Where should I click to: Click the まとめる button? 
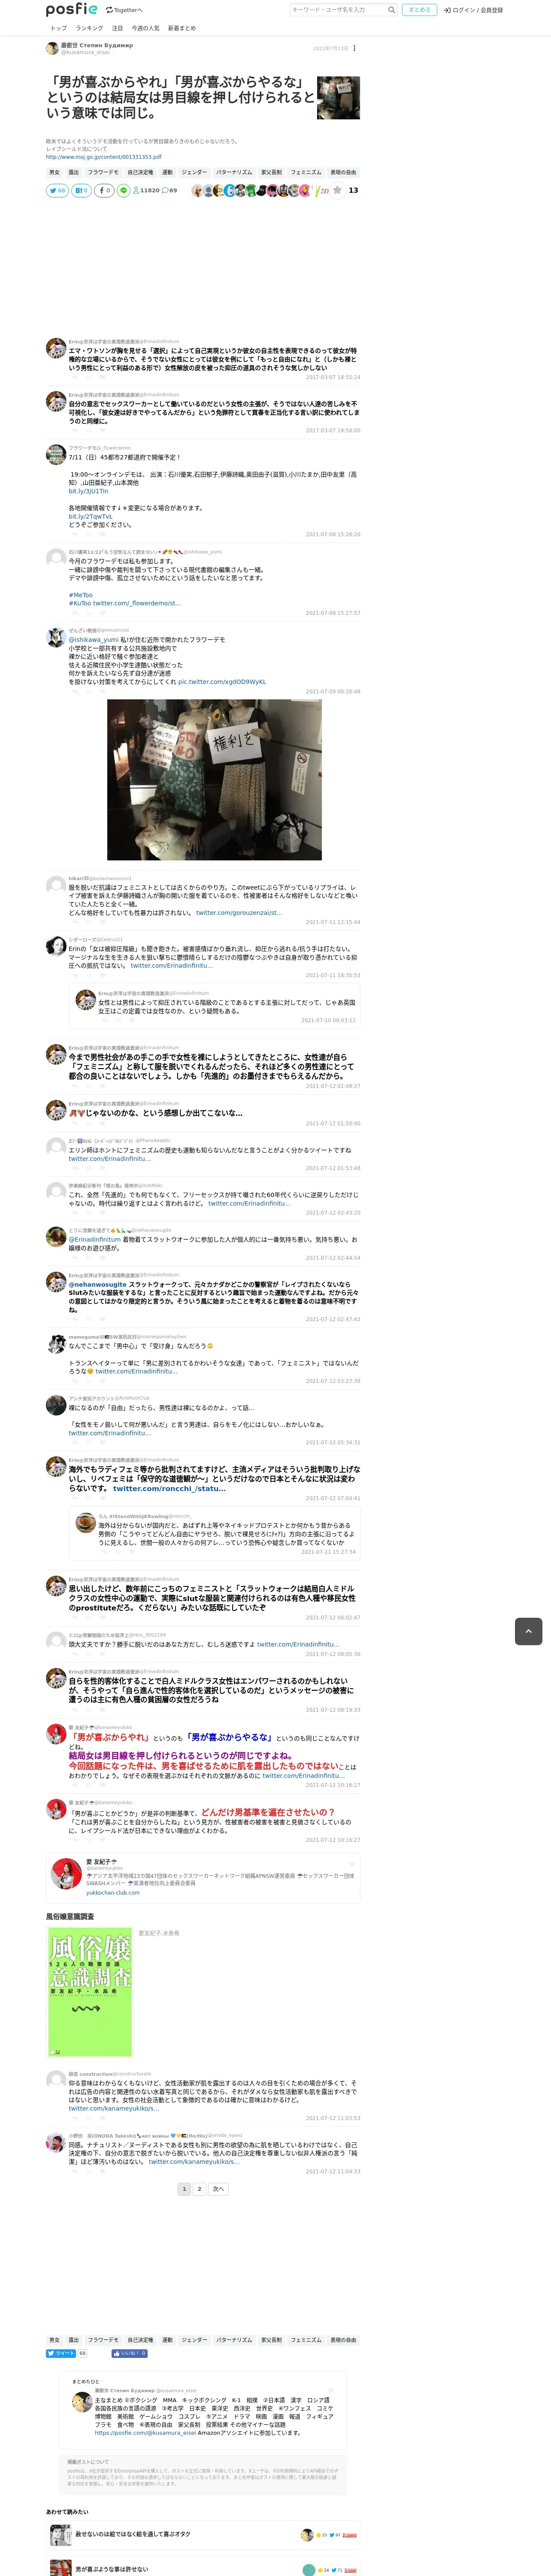(x=419, y=10)
